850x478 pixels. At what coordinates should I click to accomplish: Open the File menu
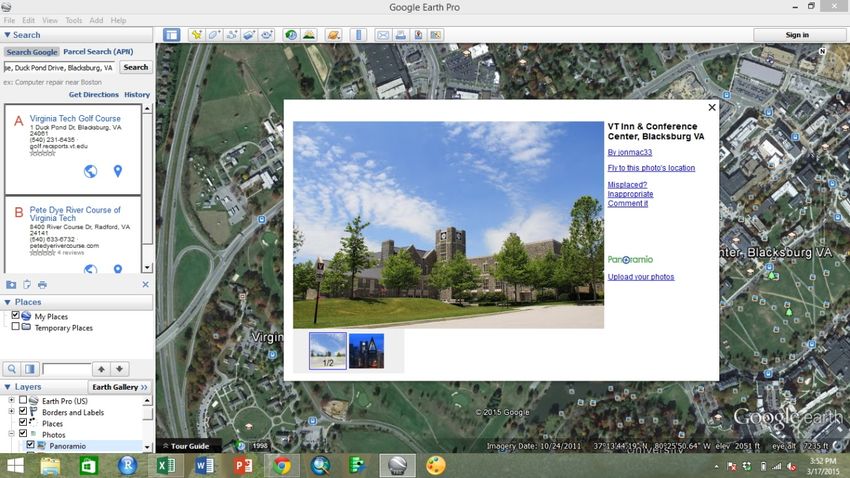9,20
